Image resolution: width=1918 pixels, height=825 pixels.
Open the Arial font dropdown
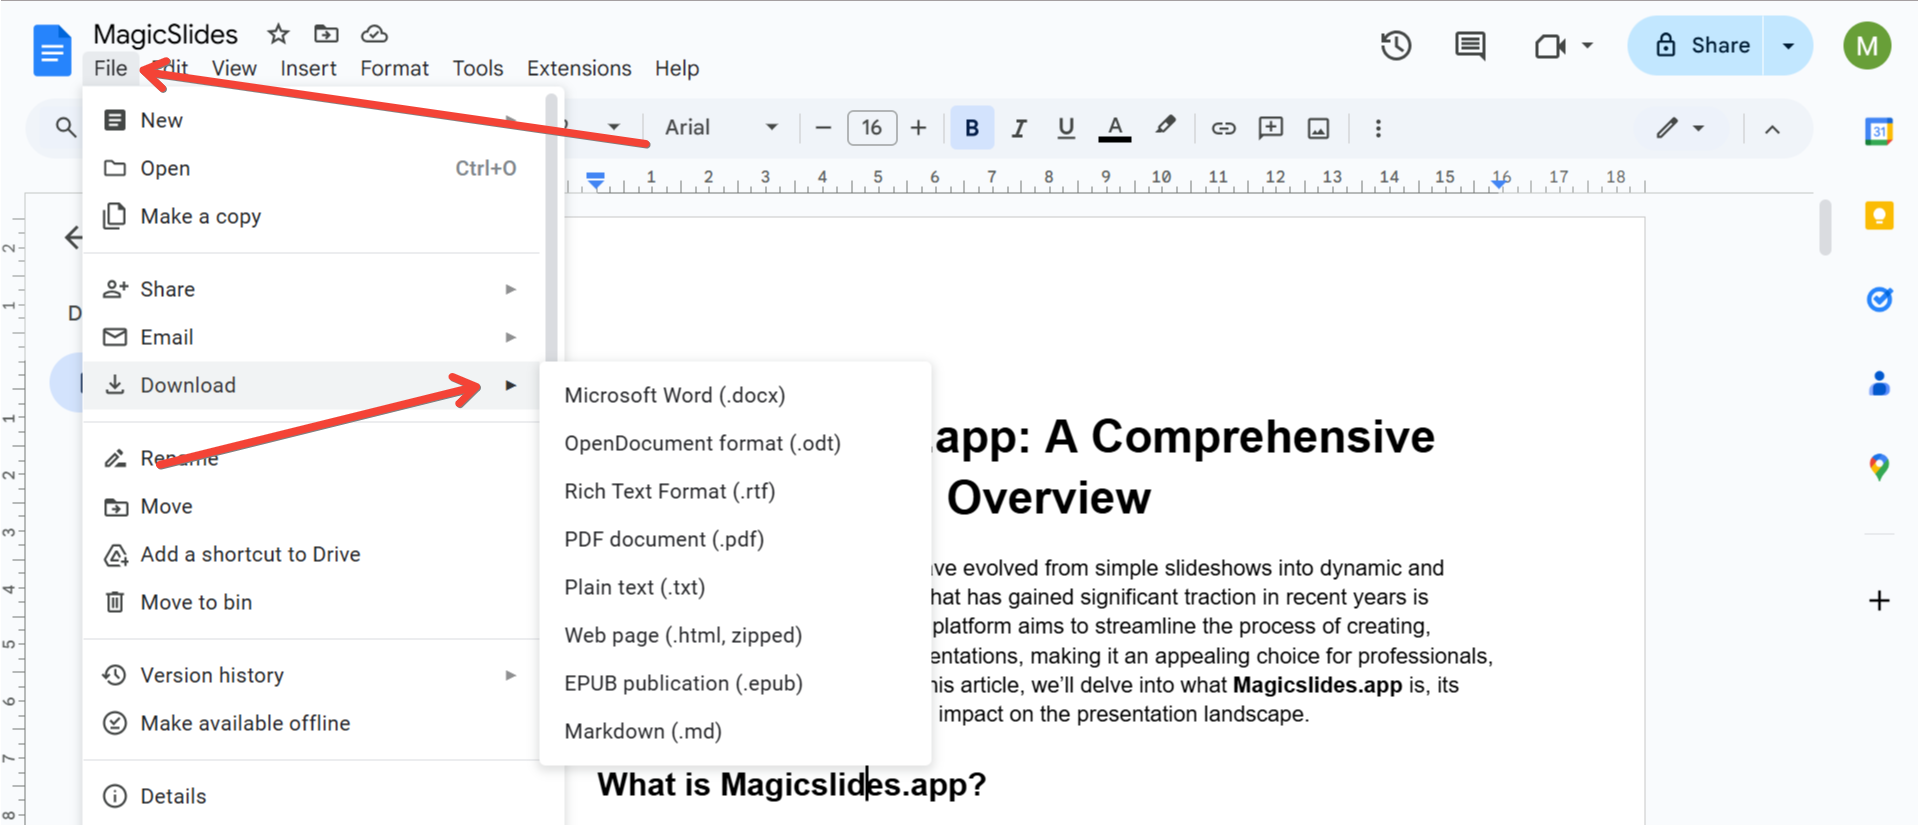coord(720,128)
